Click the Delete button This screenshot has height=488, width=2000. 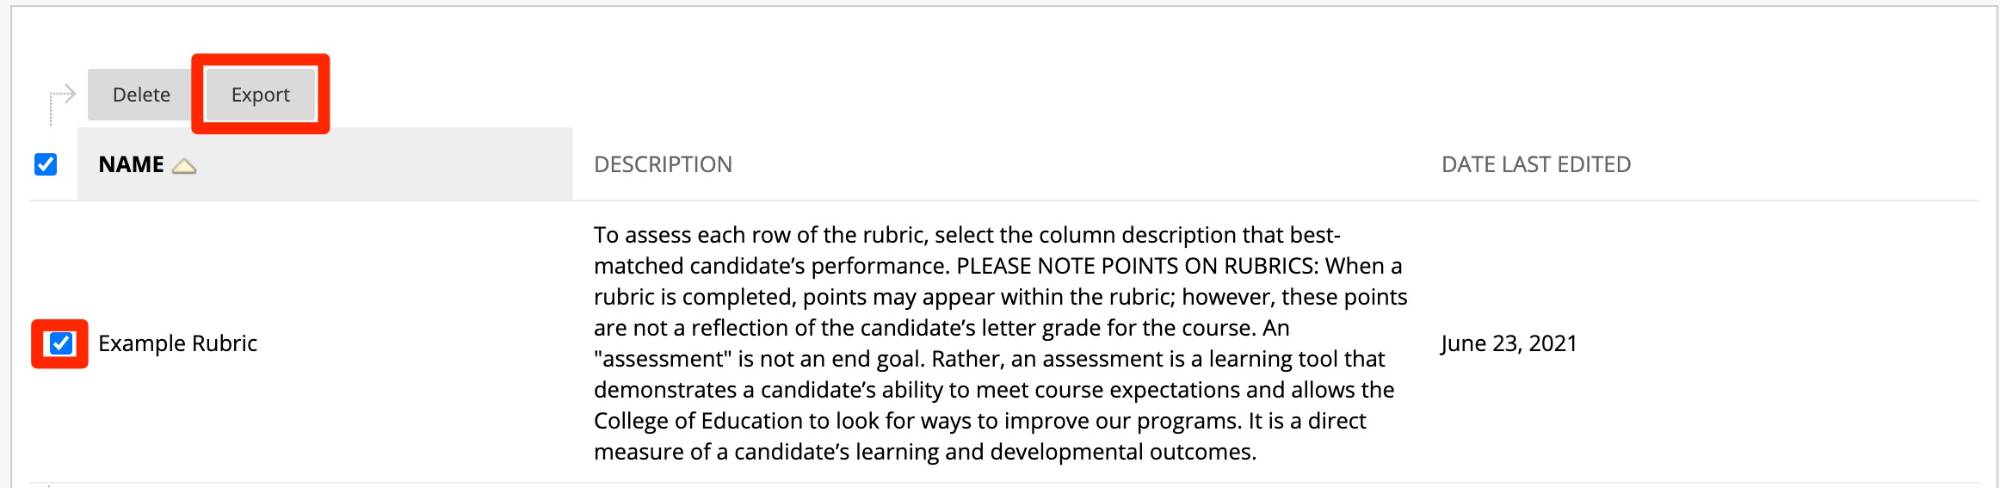click(x=141, y=95)
